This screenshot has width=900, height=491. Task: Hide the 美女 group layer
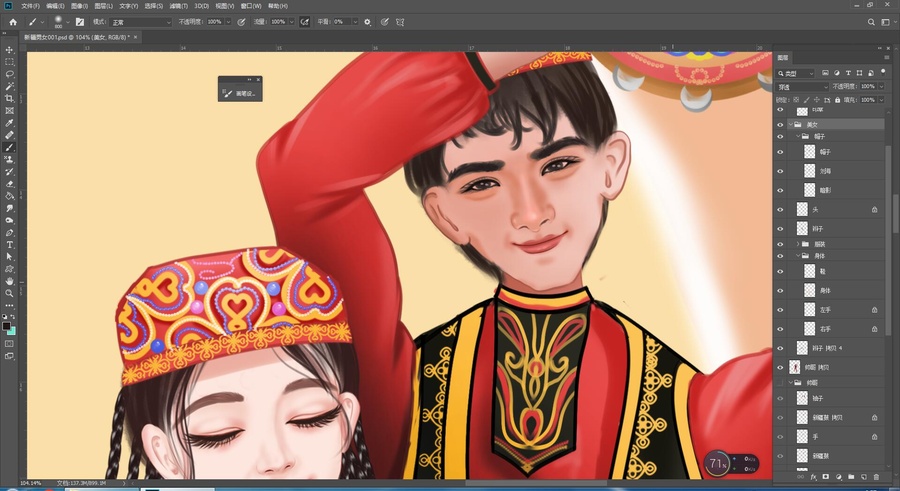coord(780,124)
